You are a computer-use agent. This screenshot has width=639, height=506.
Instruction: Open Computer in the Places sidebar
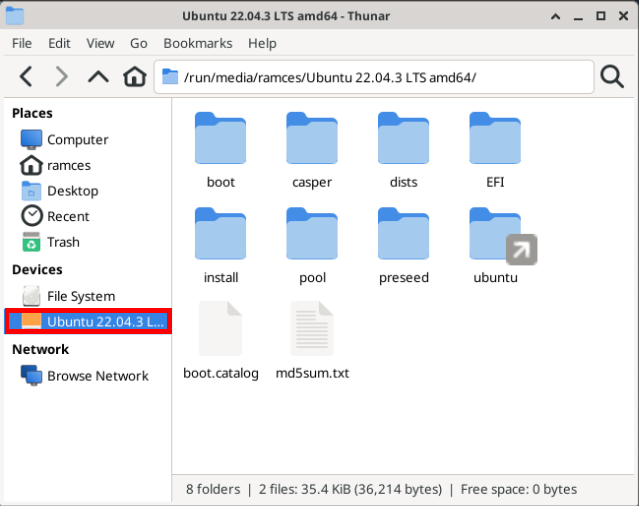[88, 139]
